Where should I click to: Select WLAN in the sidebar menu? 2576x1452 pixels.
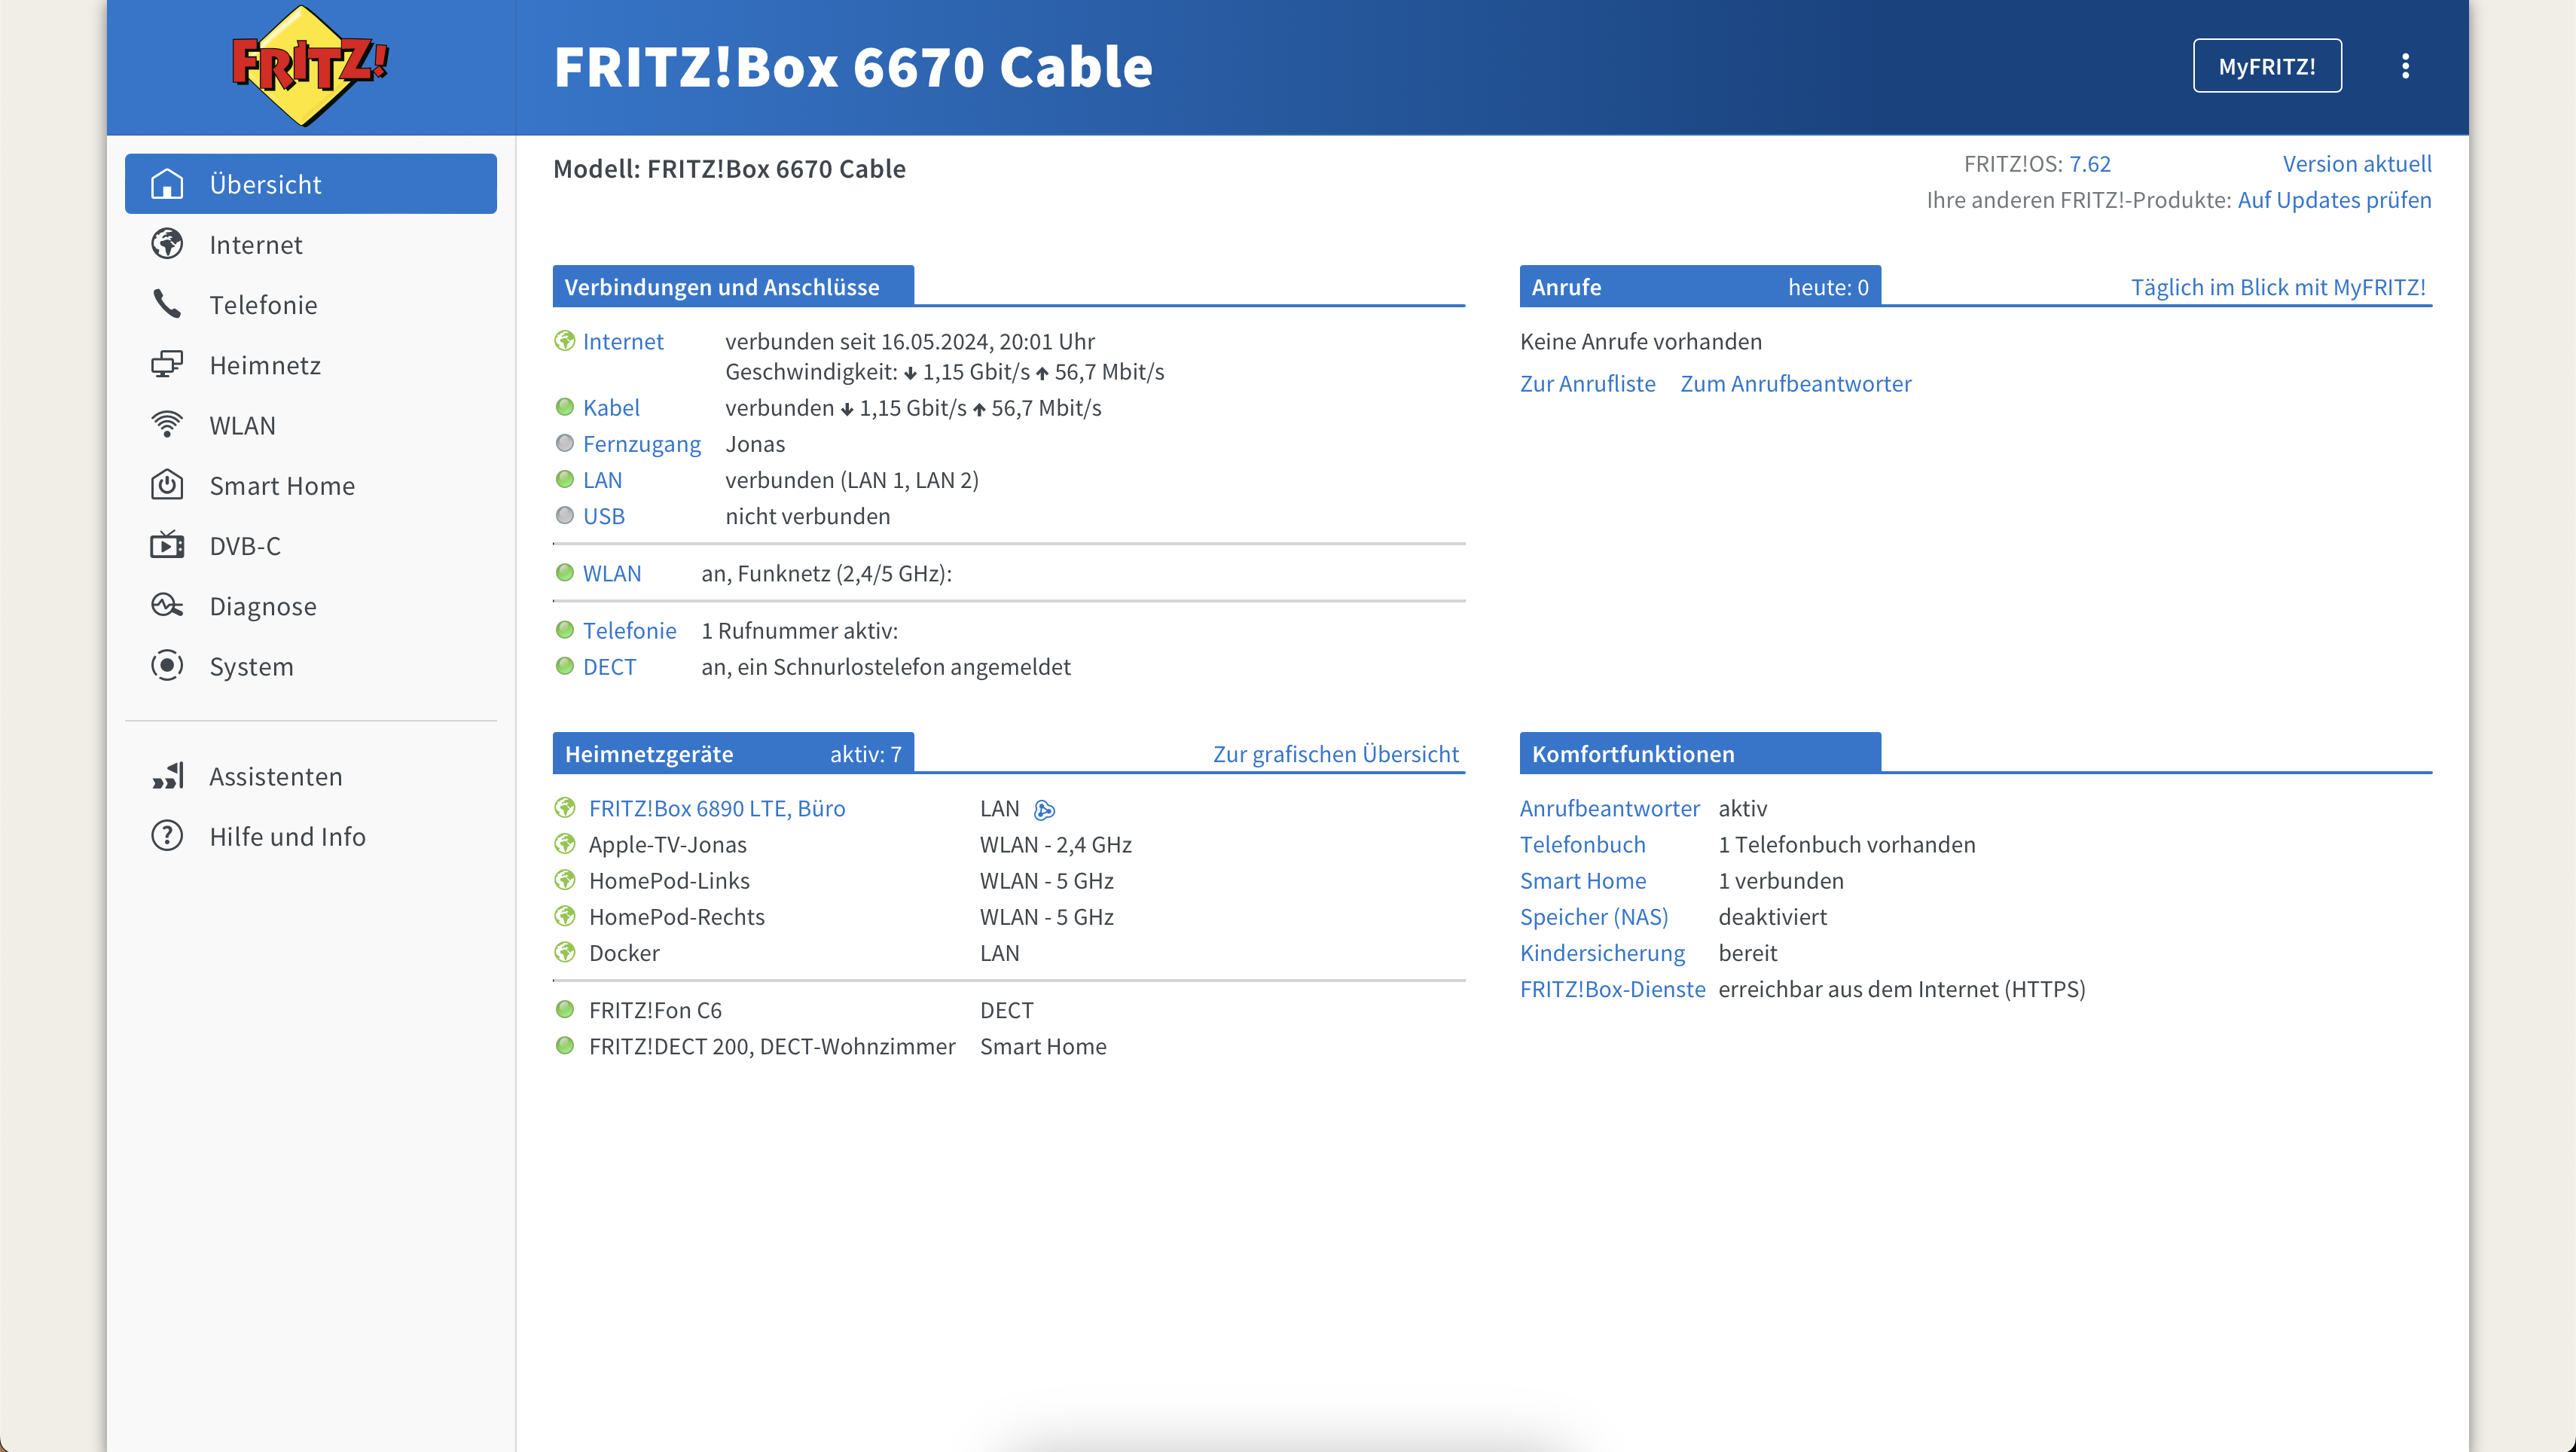pos(311,425)
